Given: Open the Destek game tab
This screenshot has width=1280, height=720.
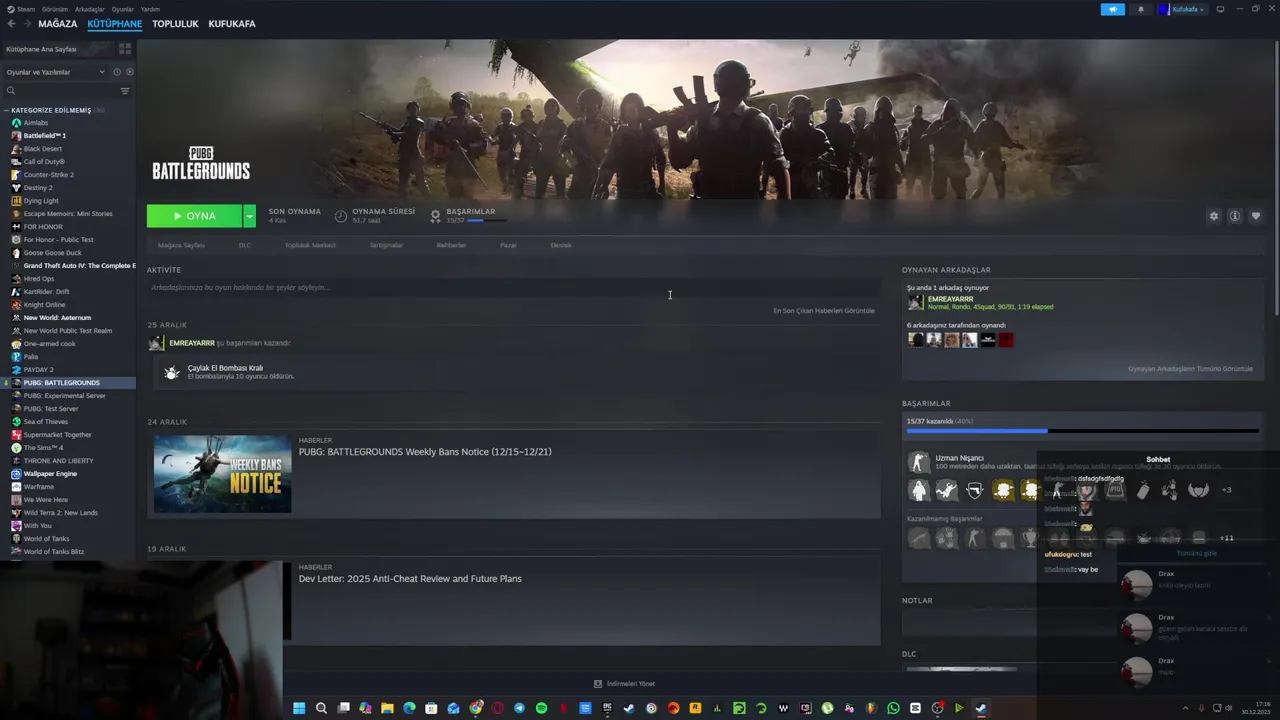Looking at the screenshot, I should [561, 245].
